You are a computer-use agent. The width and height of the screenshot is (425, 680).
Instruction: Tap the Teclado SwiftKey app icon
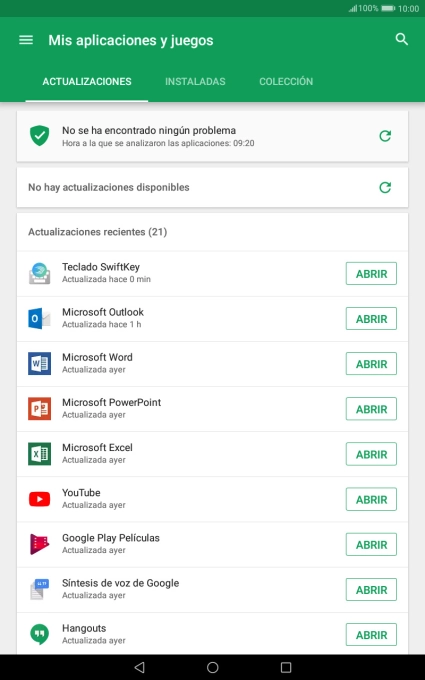click(39, 274)
